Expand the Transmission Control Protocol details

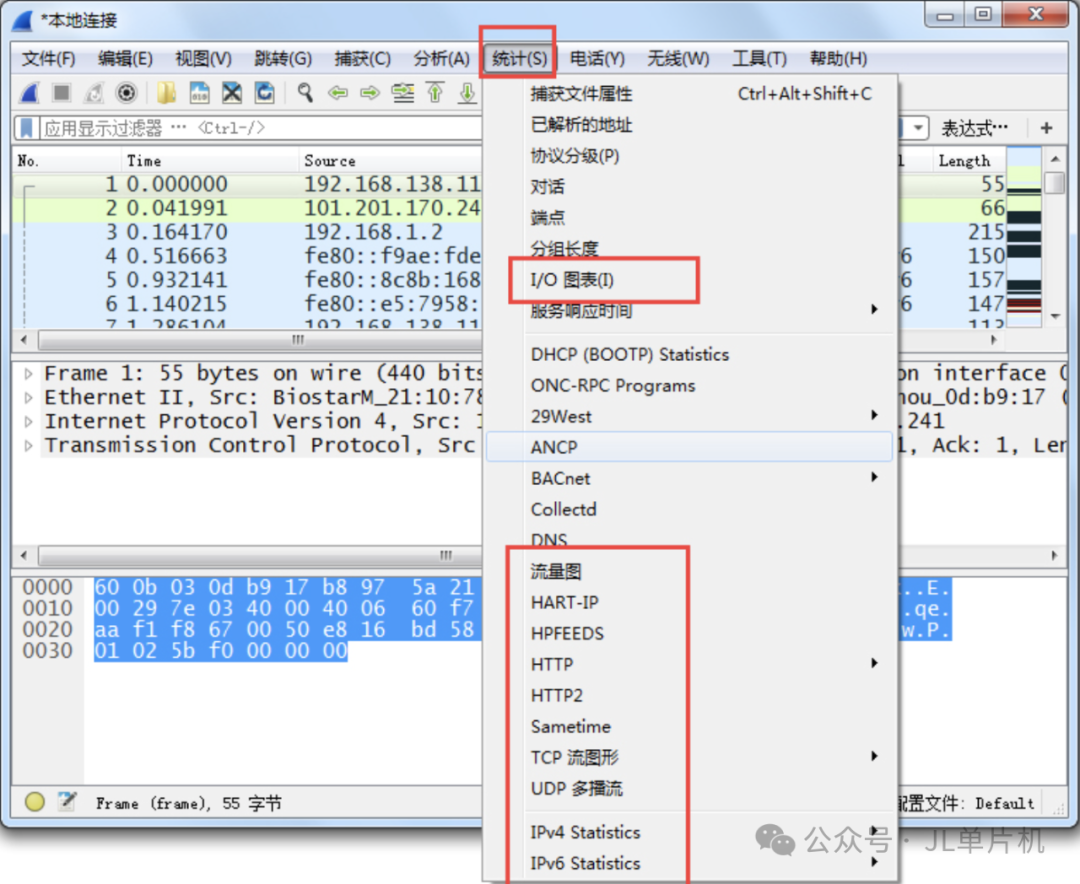[27, 445]
